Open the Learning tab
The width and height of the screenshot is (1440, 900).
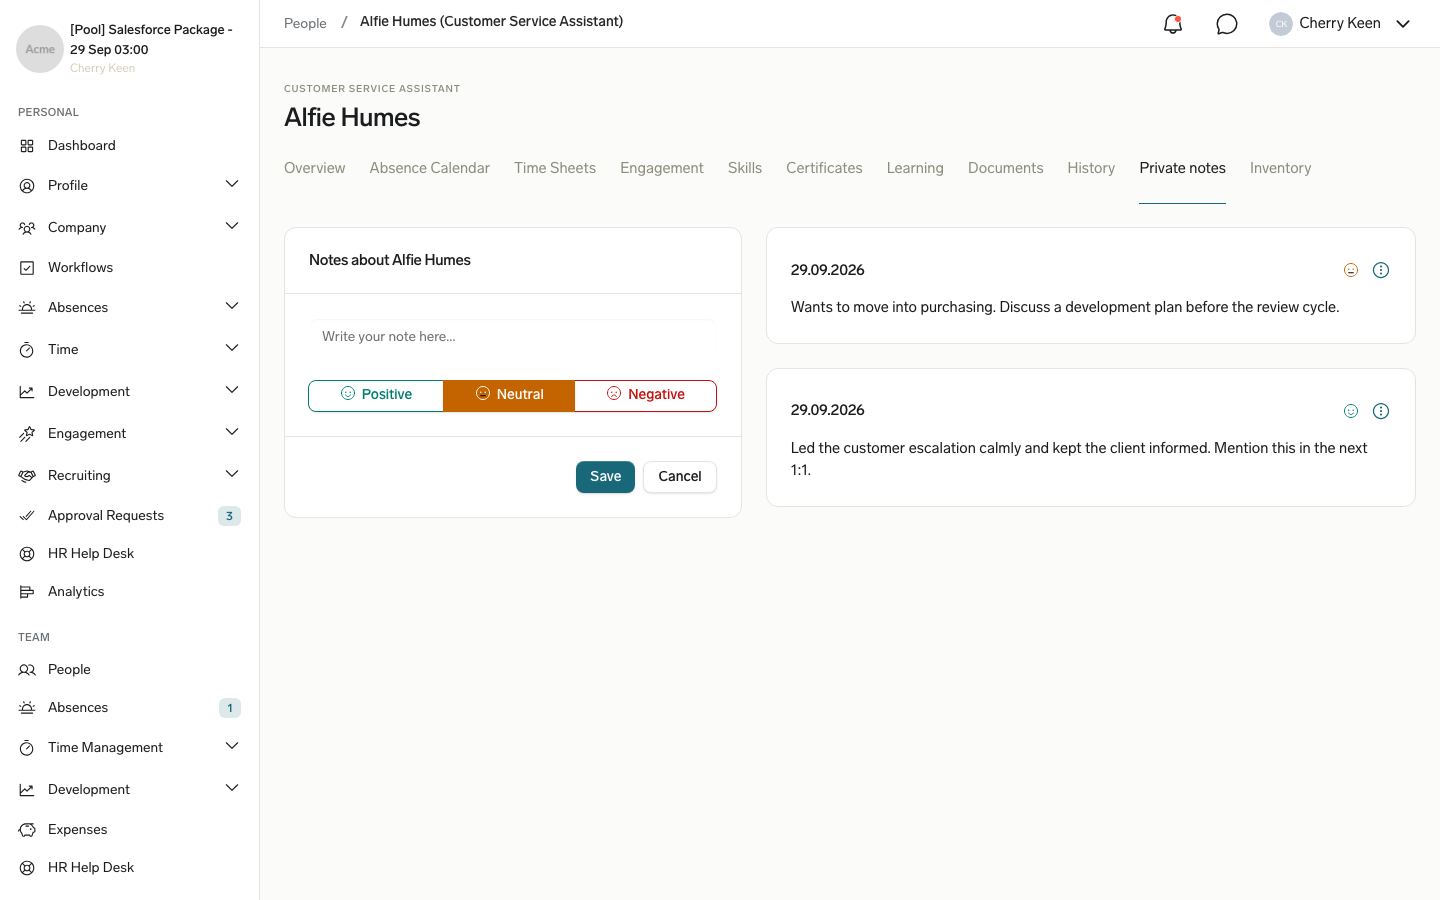coord(915,168)
